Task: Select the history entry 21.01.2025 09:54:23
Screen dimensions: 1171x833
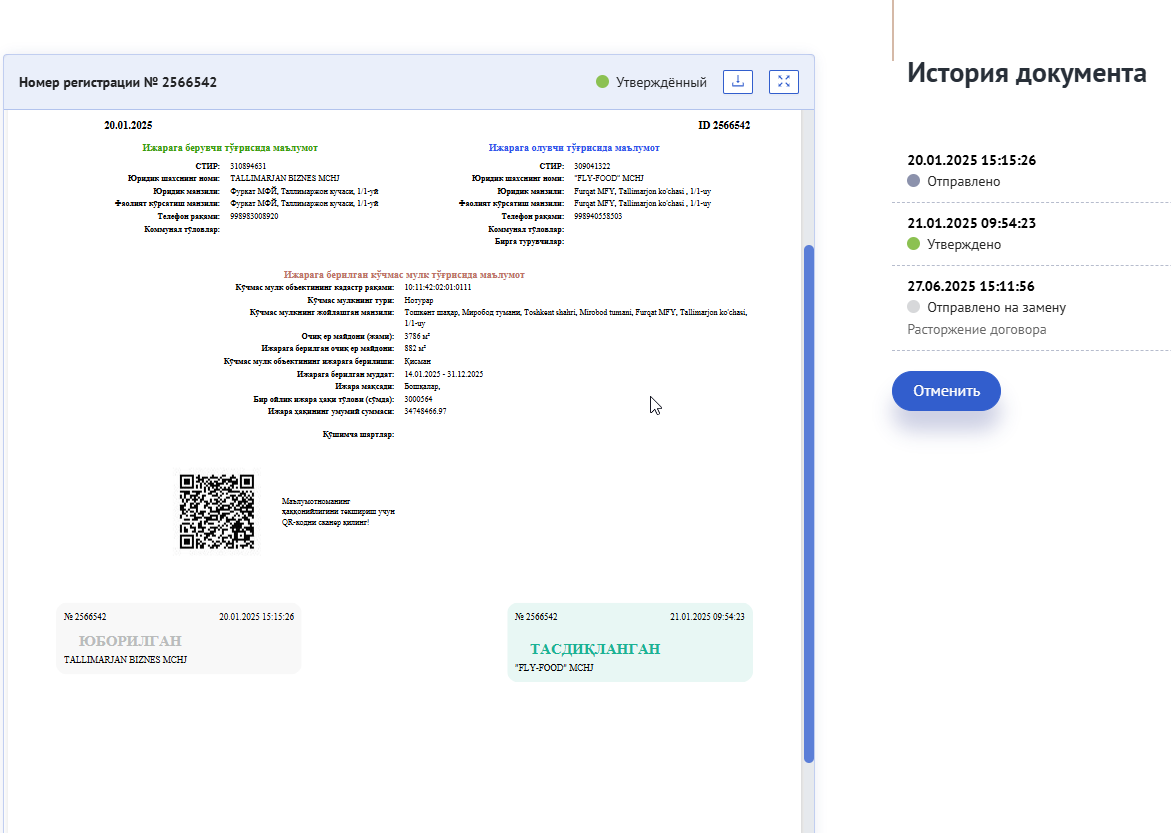Action: coord(972,223)
